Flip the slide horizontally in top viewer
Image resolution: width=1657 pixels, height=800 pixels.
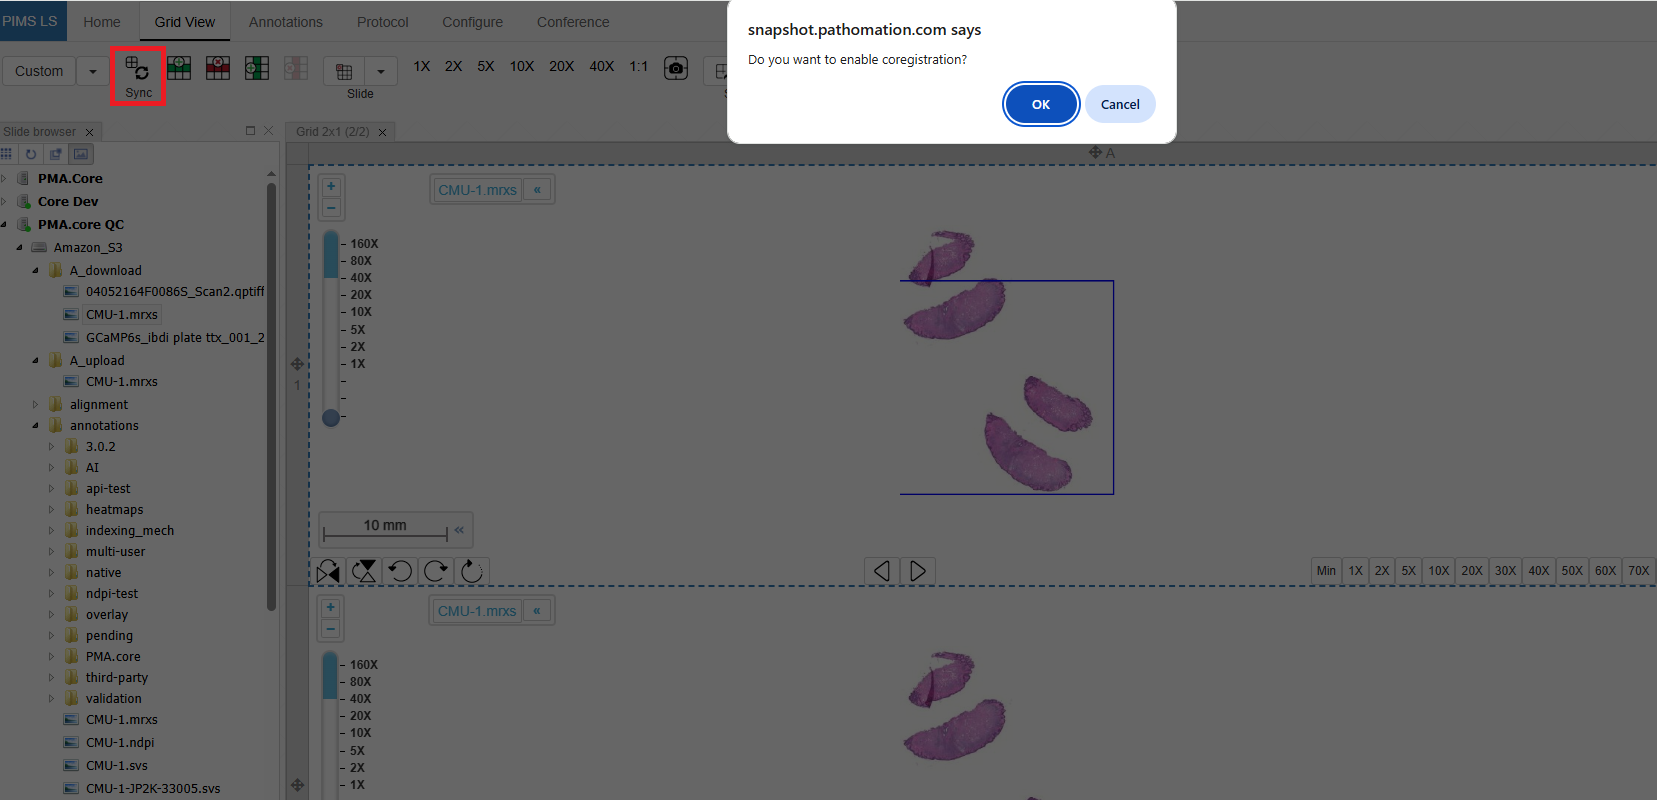click(328, 571)
